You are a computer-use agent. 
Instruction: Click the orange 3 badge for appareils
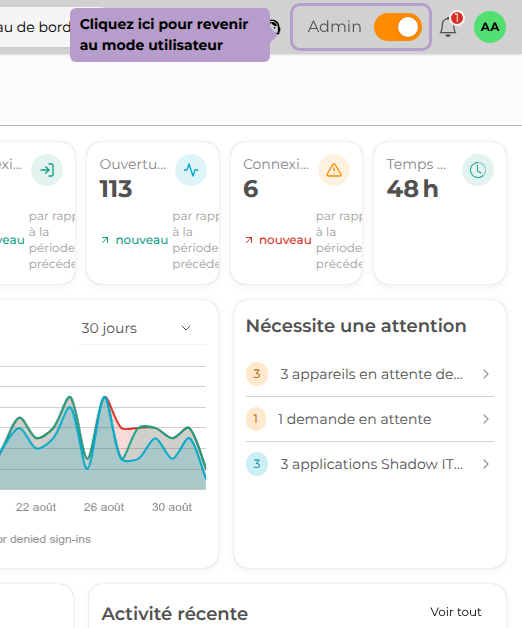(x=257, y=374)
